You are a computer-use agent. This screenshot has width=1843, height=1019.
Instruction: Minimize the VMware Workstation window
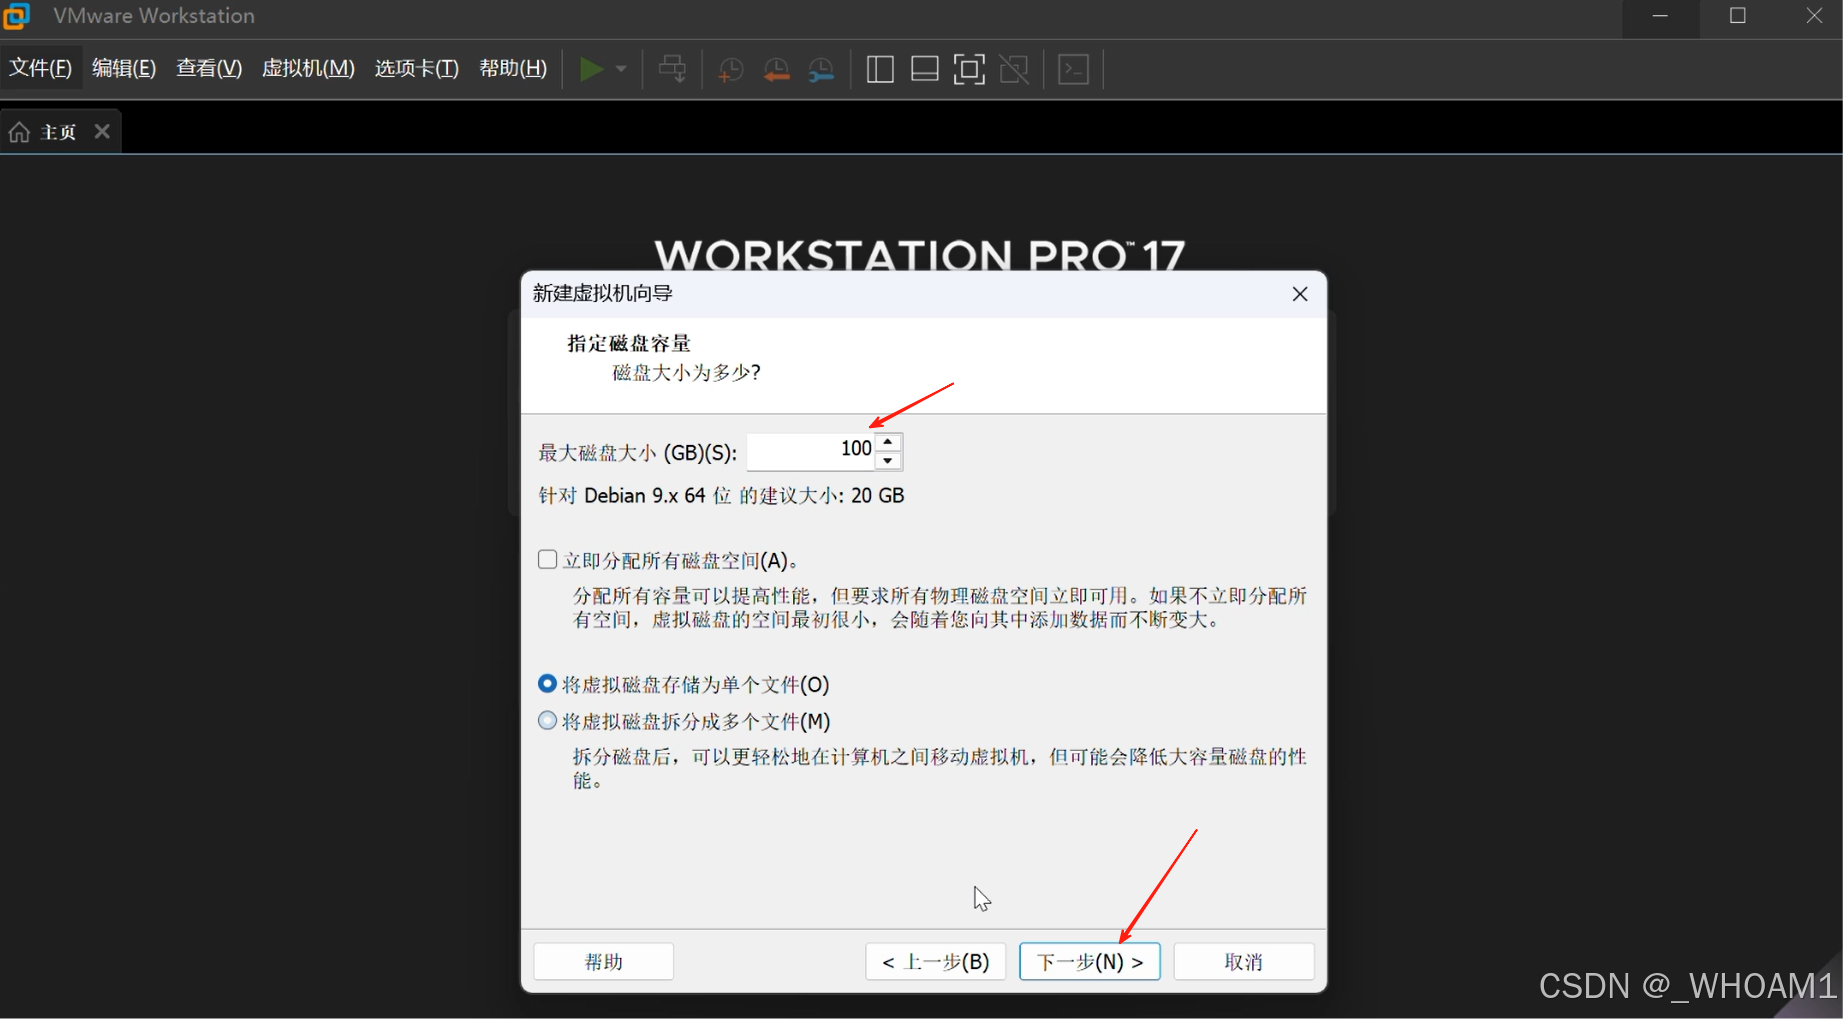point(1660,16)
